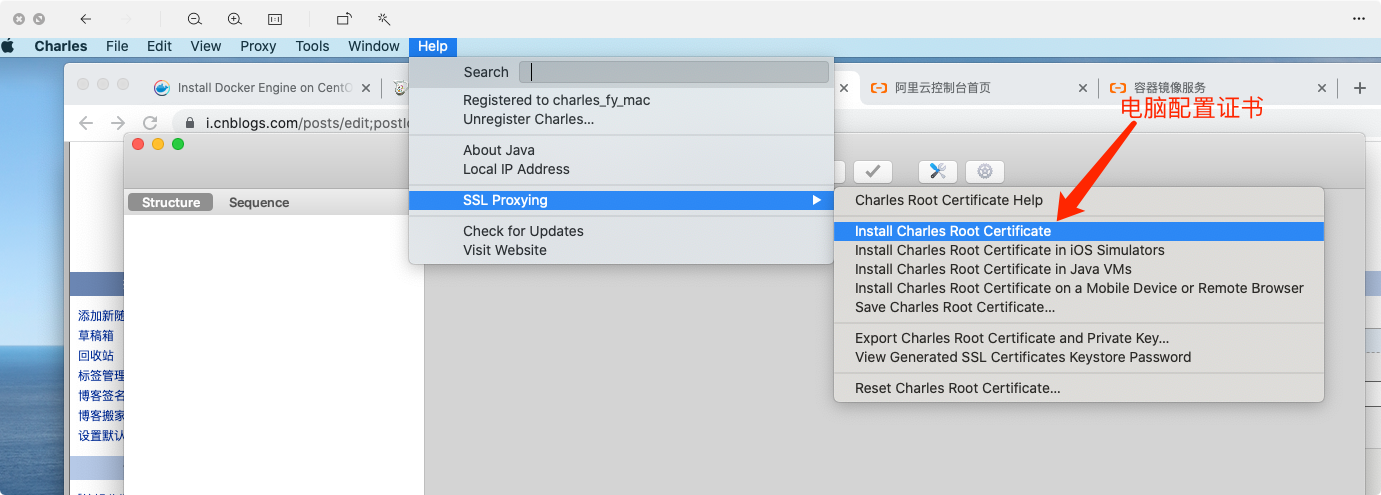Open the File menu
The height and width of the screenshot is (495, 1381).
(x=117, y=46)
